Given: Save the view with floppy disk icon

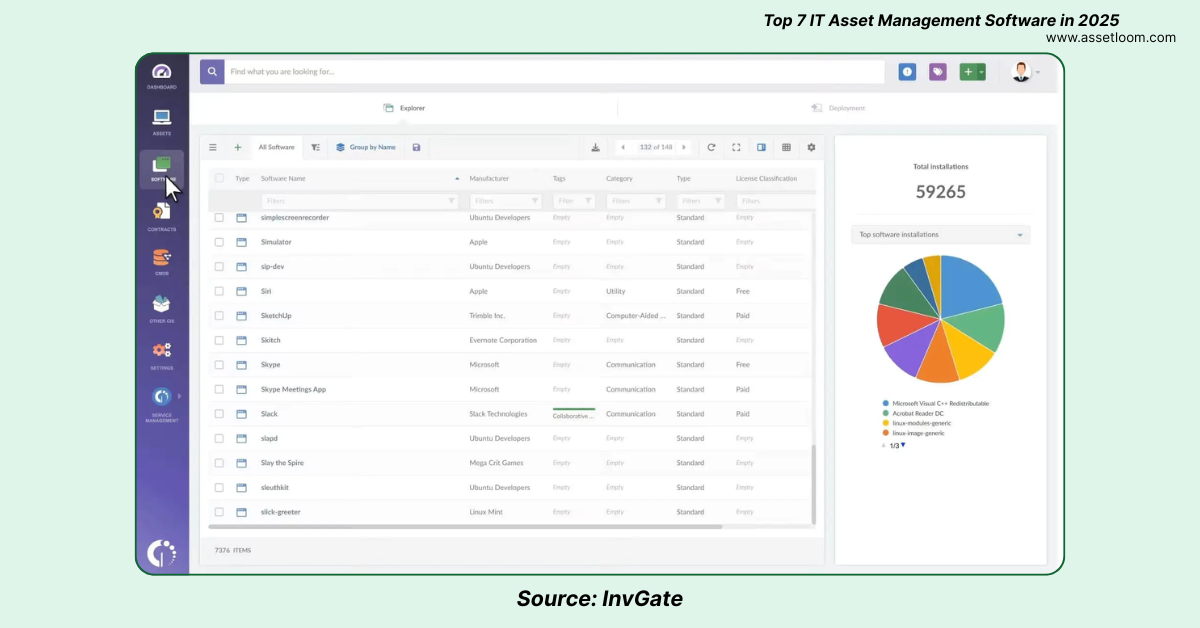Looking at the screenshot, I should tap(416, 147).
